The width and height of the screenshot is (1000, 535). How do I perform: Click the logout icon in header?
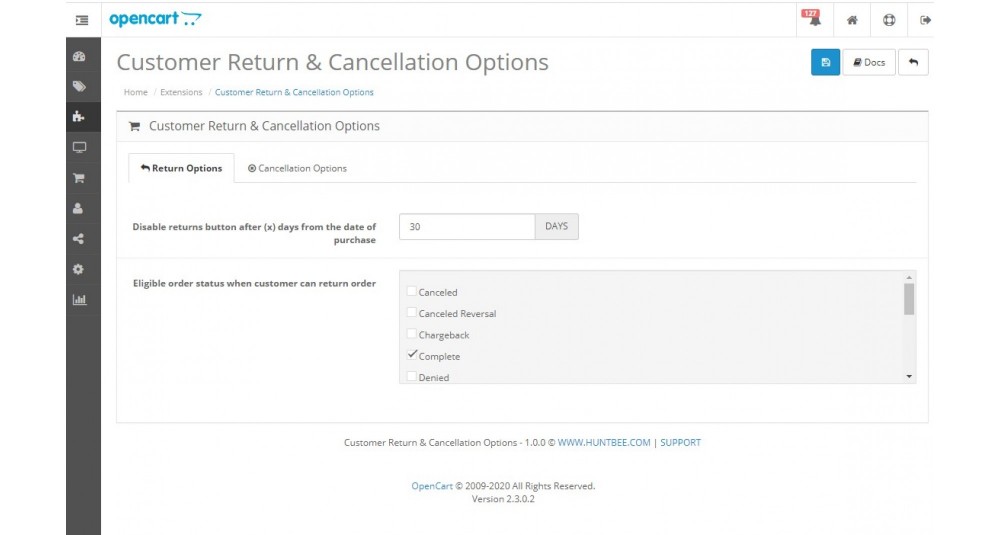925,20
